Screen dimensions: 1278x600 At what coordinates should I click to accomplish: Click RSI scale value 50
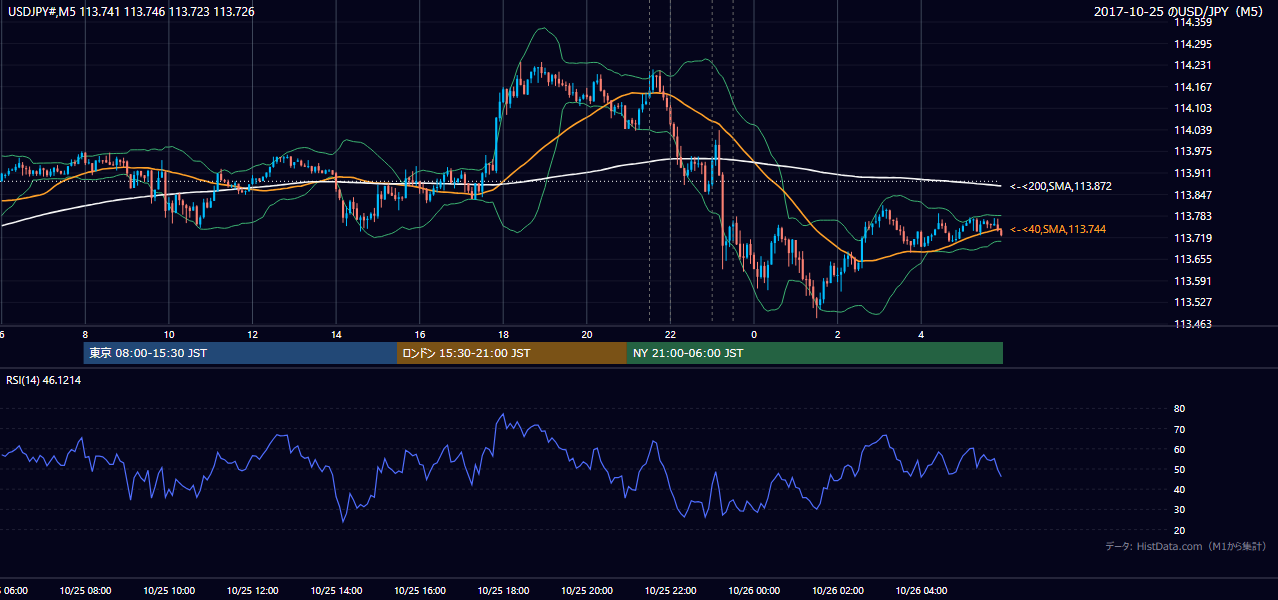click(x=1180, y=469)
